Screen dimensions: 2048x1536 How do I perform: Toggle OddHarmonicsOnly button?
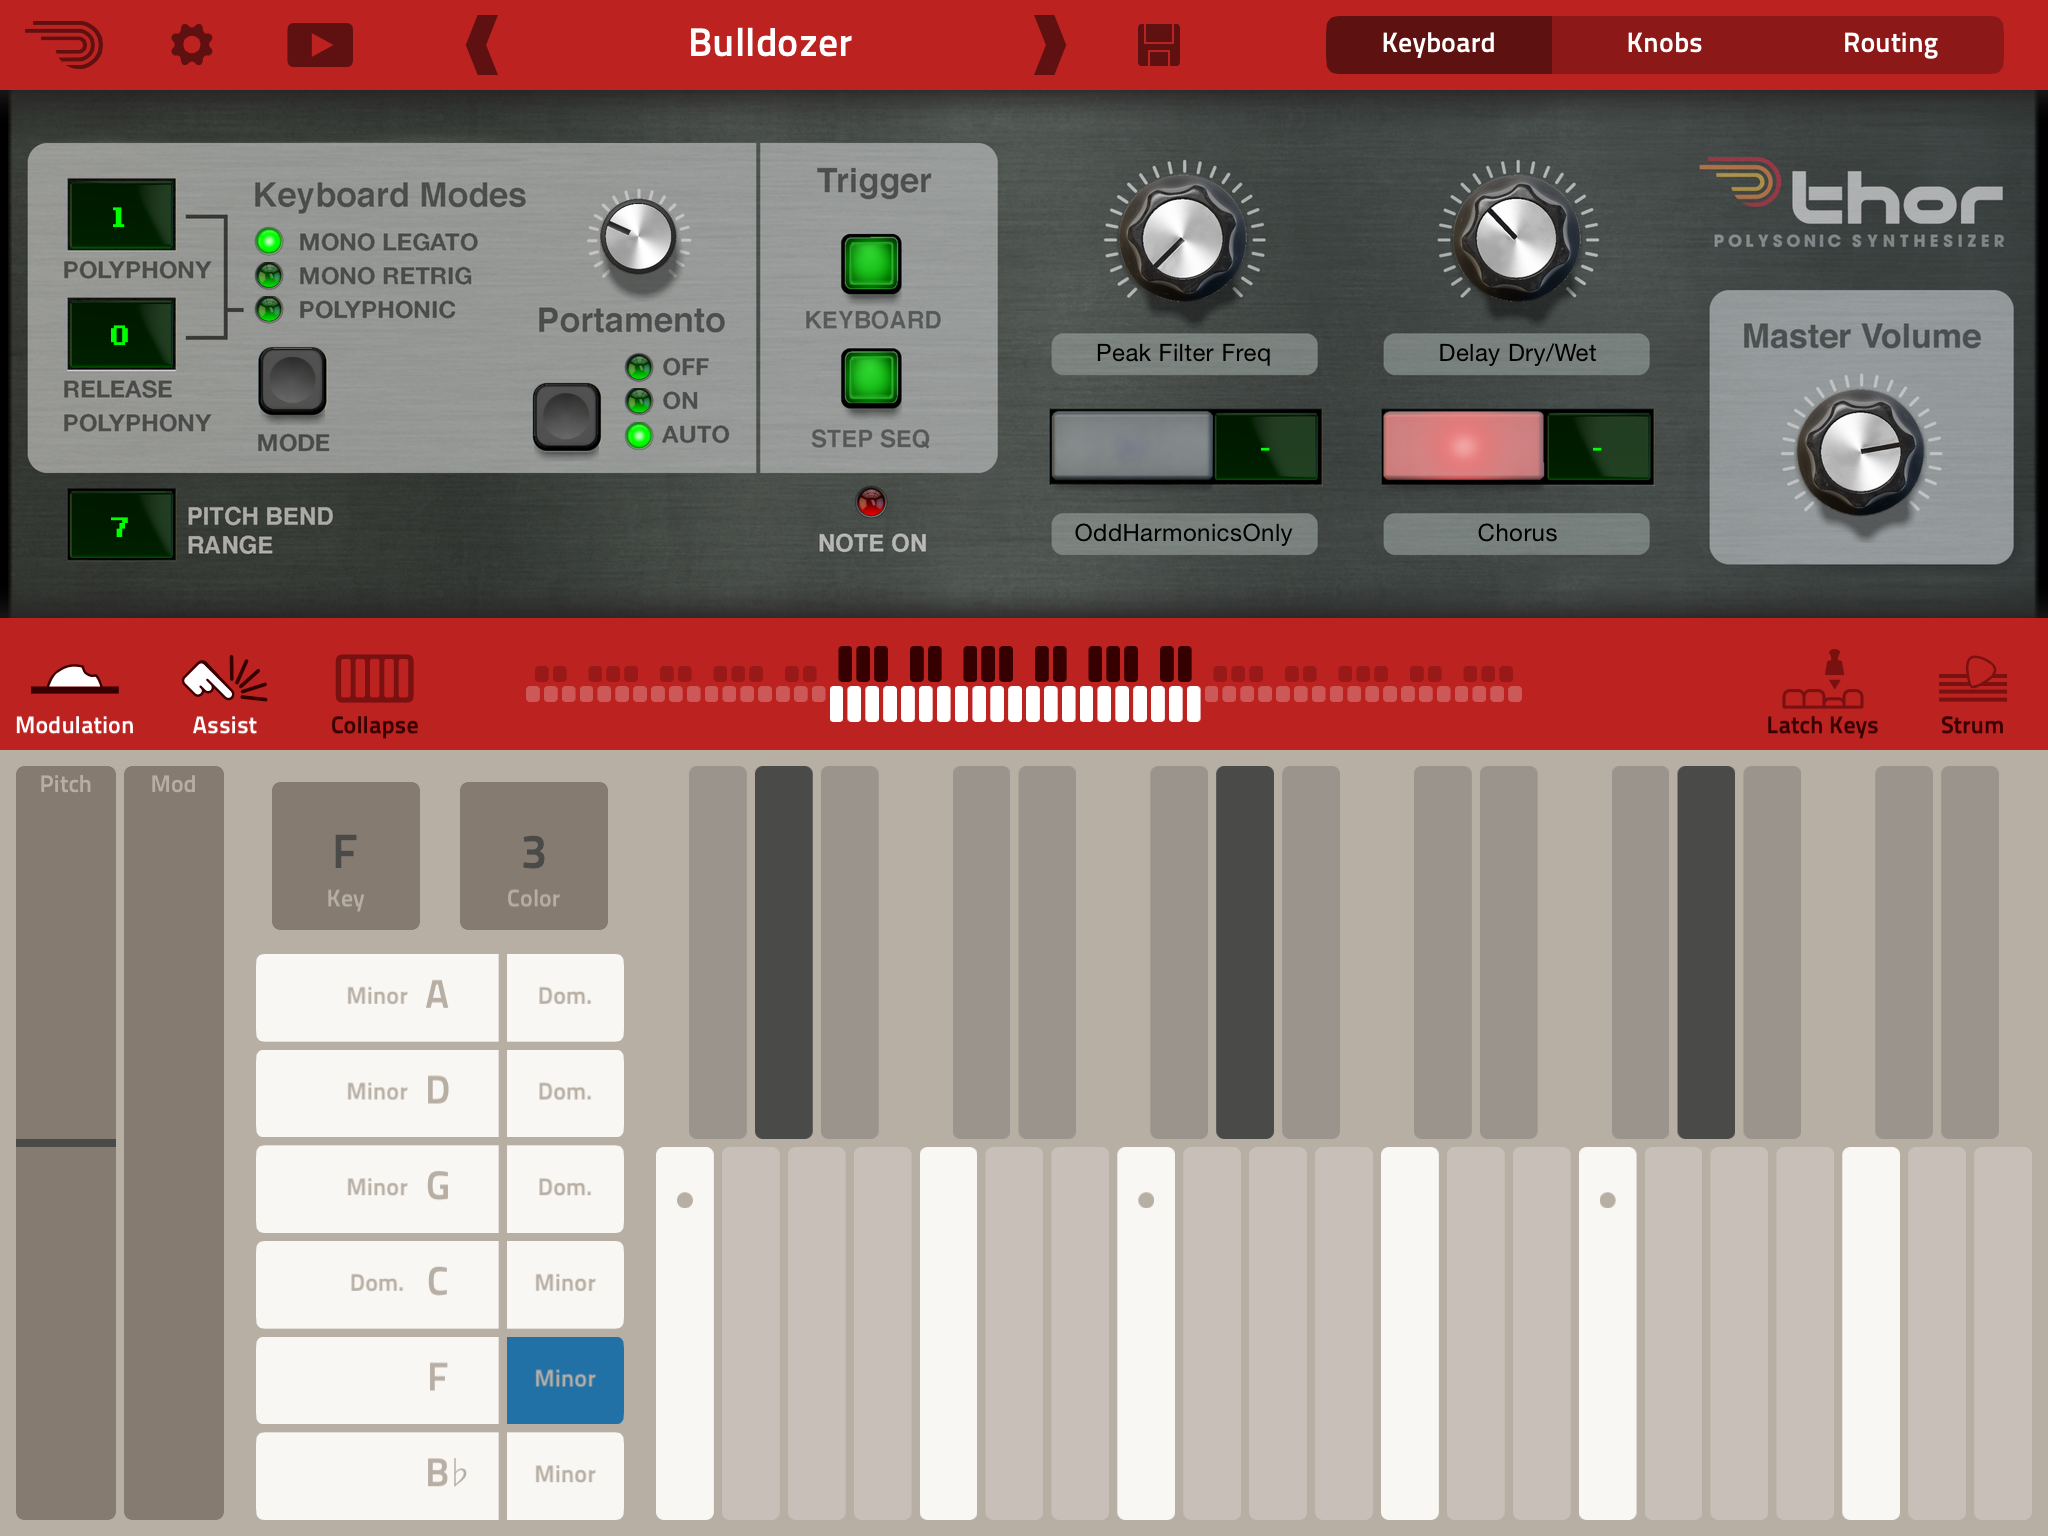1132,446
